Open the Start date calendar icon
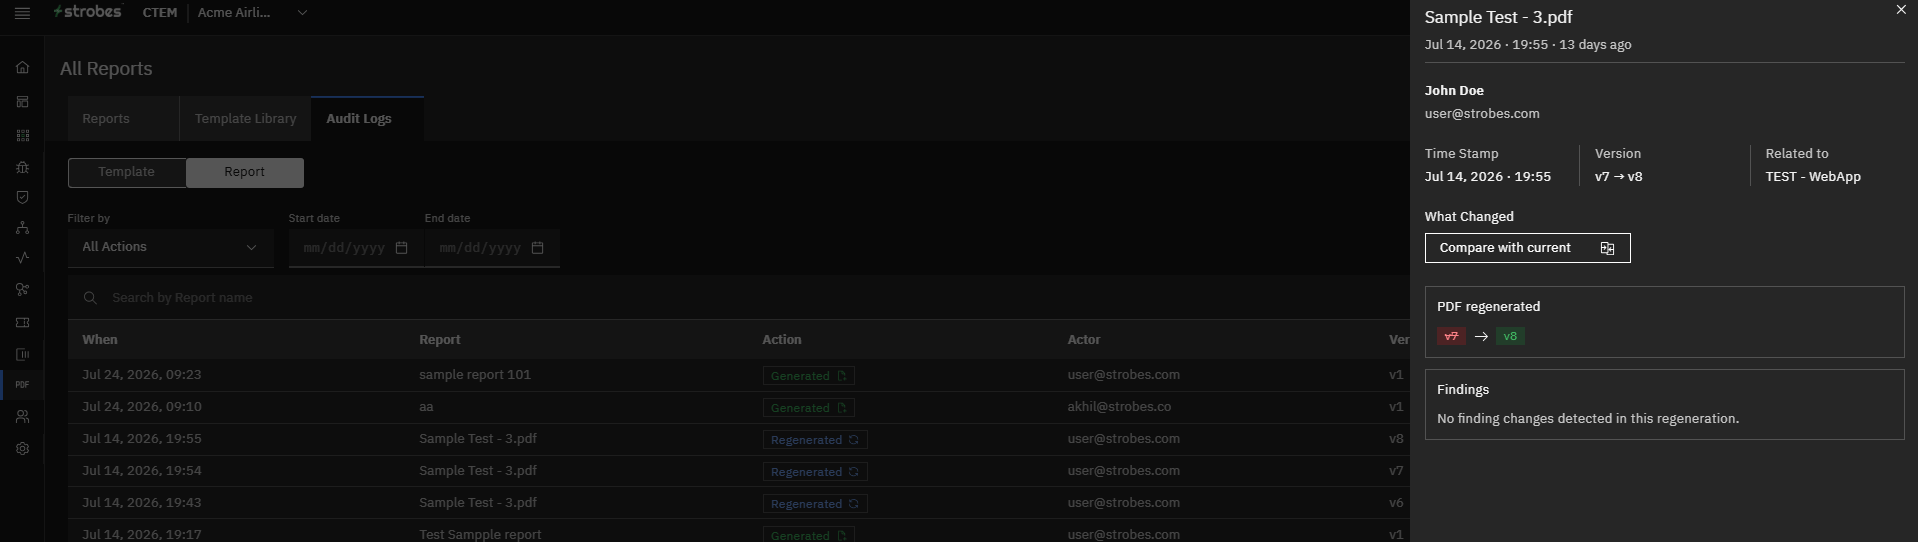 click(401, 248)
